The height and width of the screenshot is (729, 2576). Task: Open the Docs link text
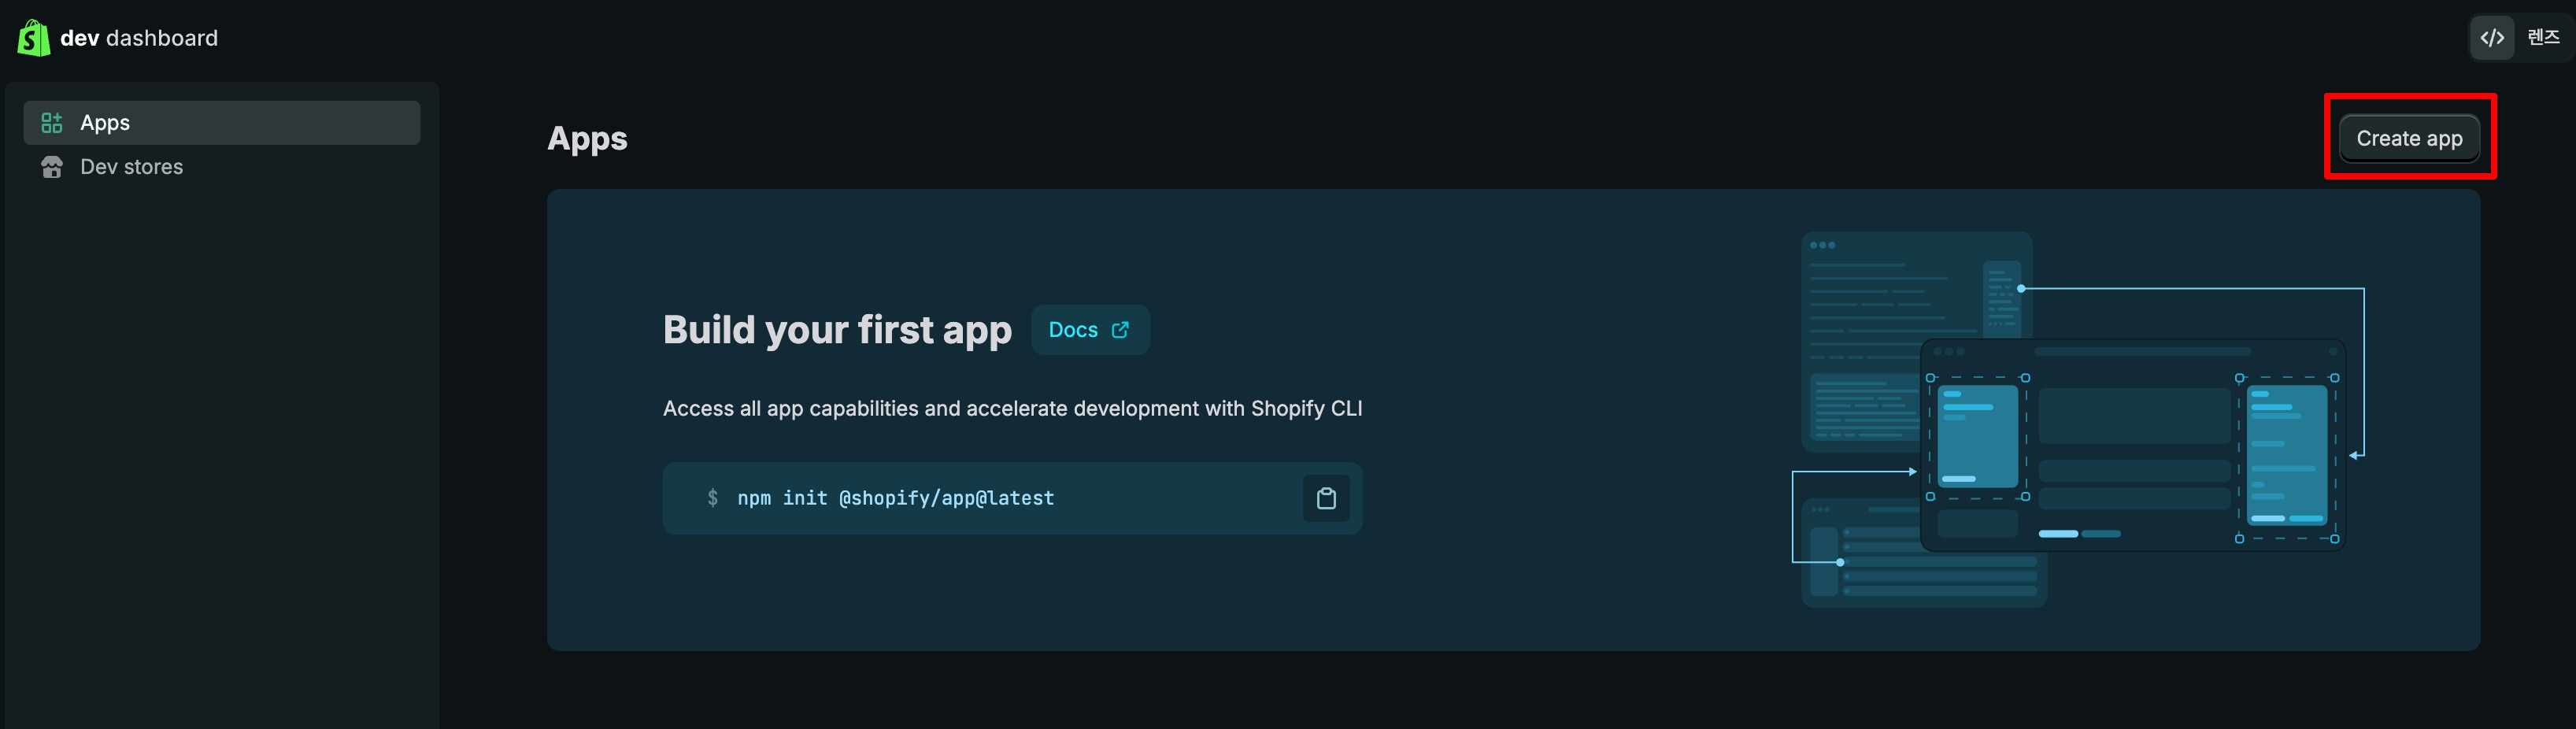(x=1072, y=330)
